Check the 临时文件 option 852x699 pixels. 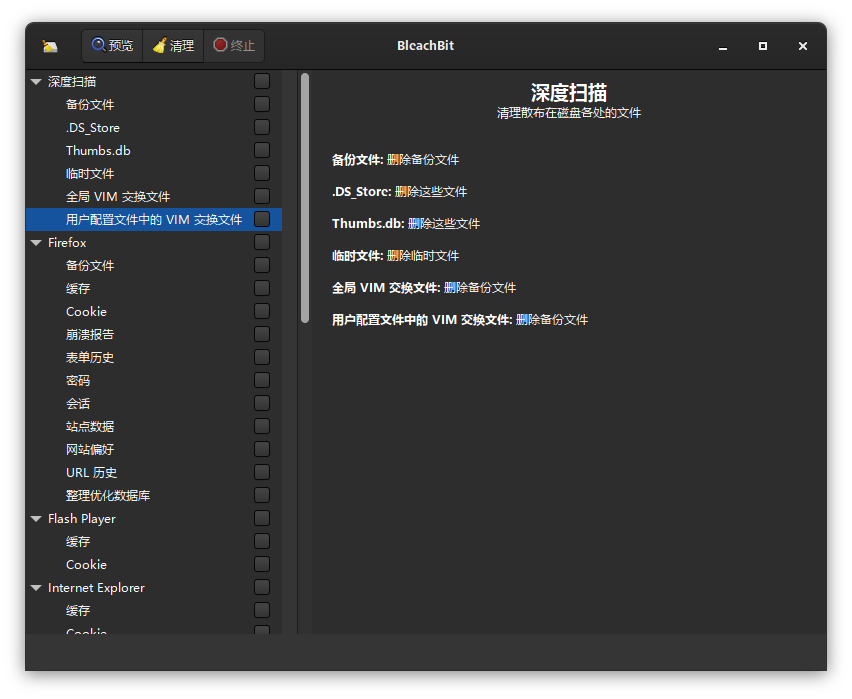(x=261, y=172)
